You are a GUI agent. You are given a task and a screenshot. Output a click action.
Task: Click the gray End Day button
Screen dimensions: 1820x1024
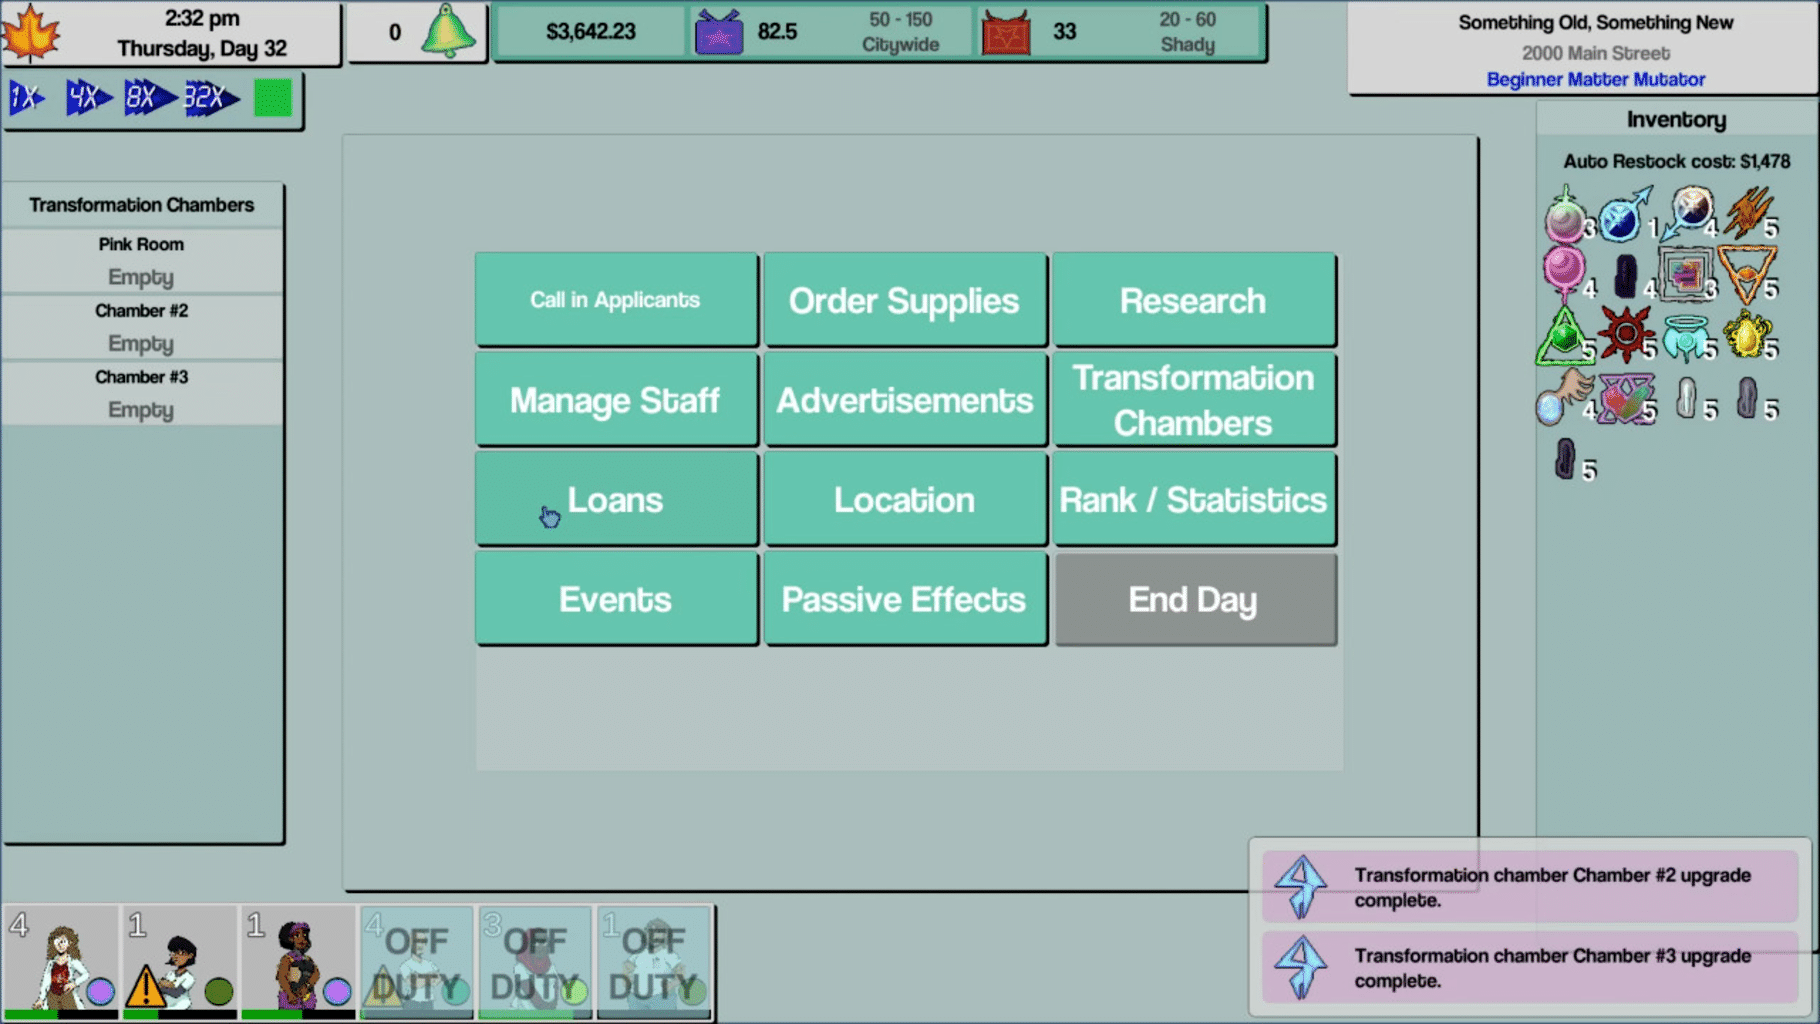pyautogui.click(x=1195, y=599)
